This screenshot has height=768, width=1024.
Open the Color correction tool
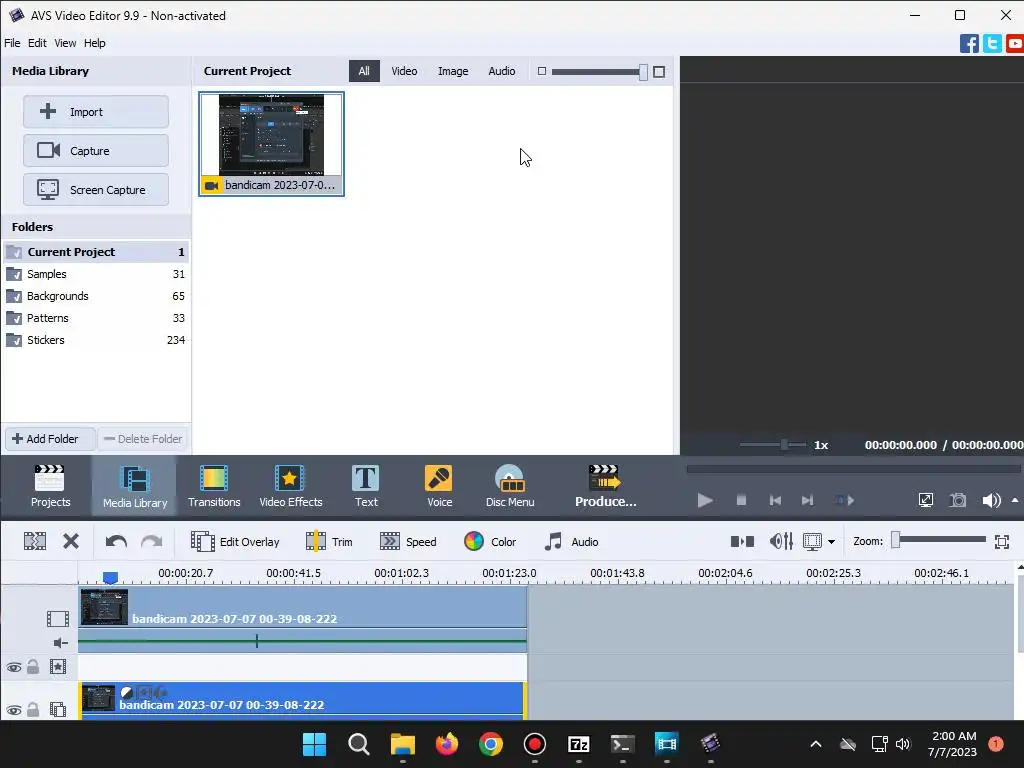pyautogui.click(x=490, y=541)
